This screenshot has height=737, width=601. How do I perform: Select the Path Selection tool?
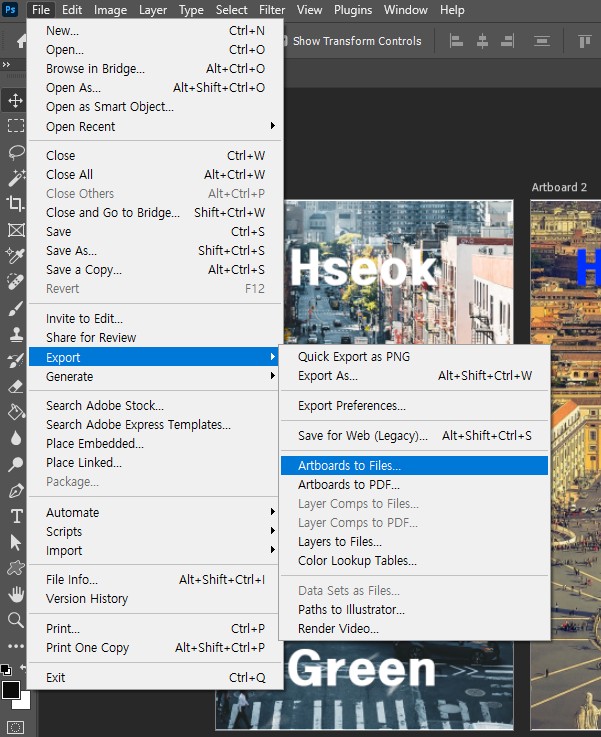click(x=16, y=542)
